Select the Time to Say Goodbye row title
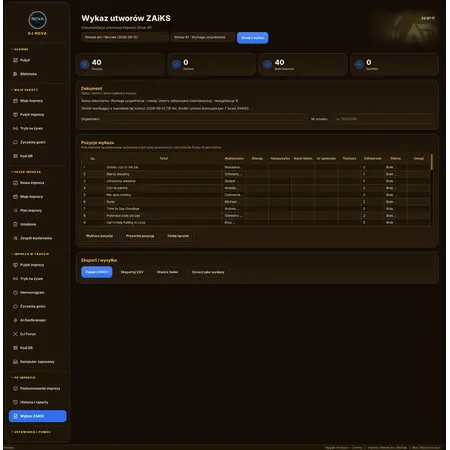The height and width of the screenshot is (450, 450). [x=123, y=209]
